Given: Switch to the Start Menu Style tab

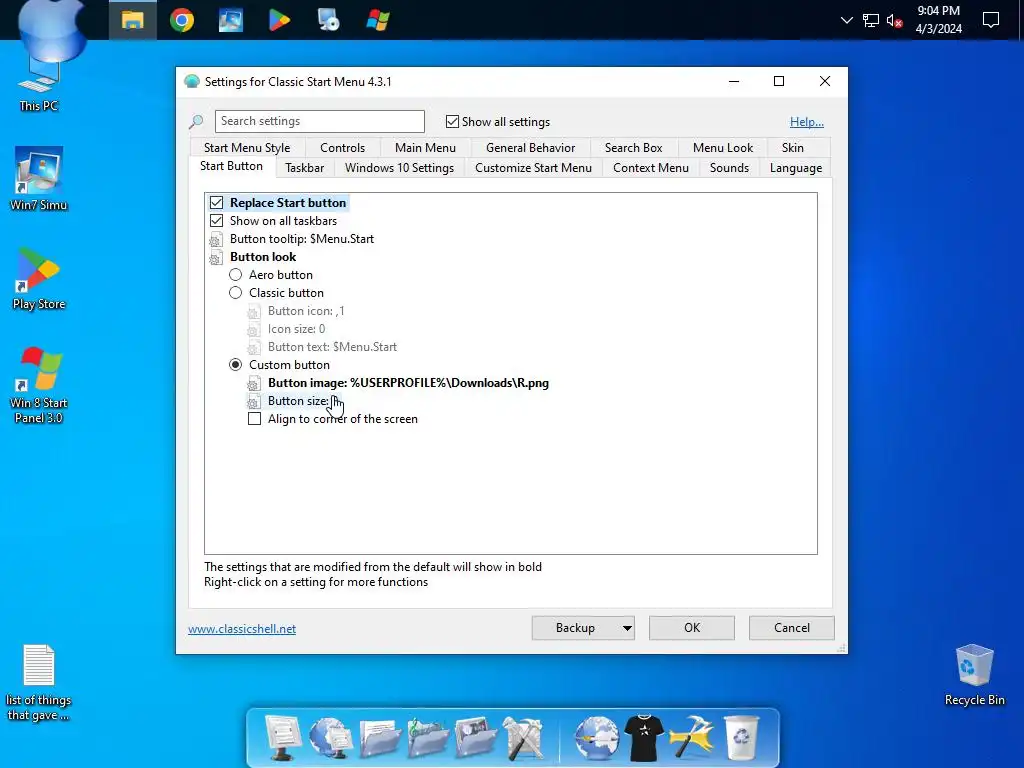Looking at the screenshot, I should [247, 148].
